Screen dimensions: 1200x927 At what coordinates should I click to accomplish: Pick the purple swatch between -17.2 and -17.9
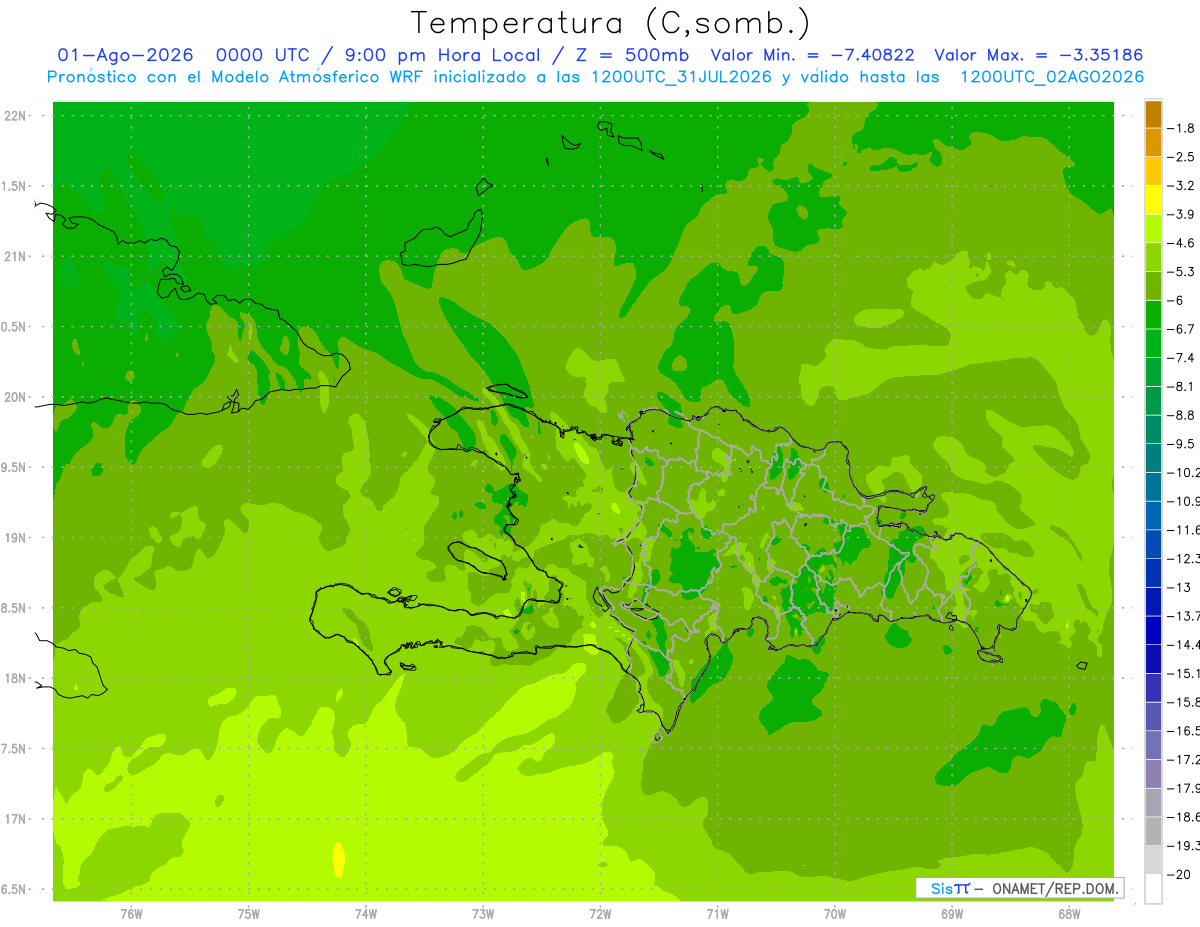[x=1153, y=773]
